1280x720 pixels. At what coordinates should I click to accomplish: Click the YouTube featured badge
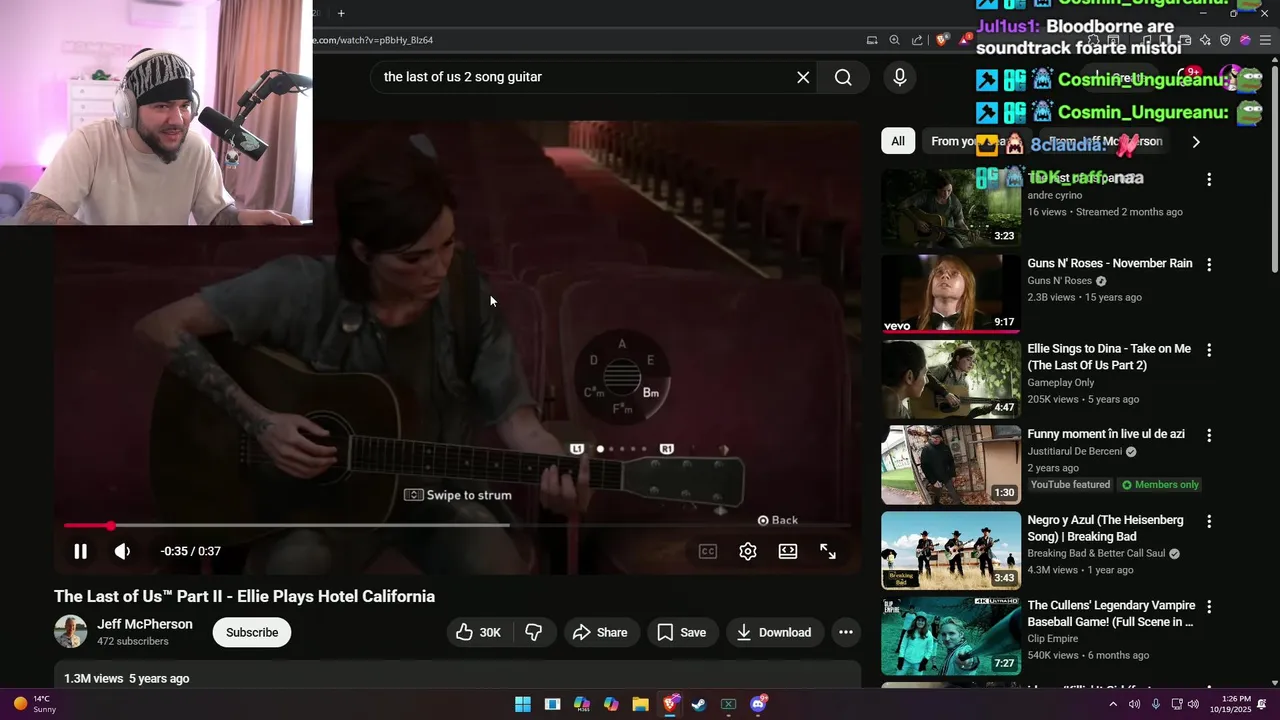coord(1070,485)
